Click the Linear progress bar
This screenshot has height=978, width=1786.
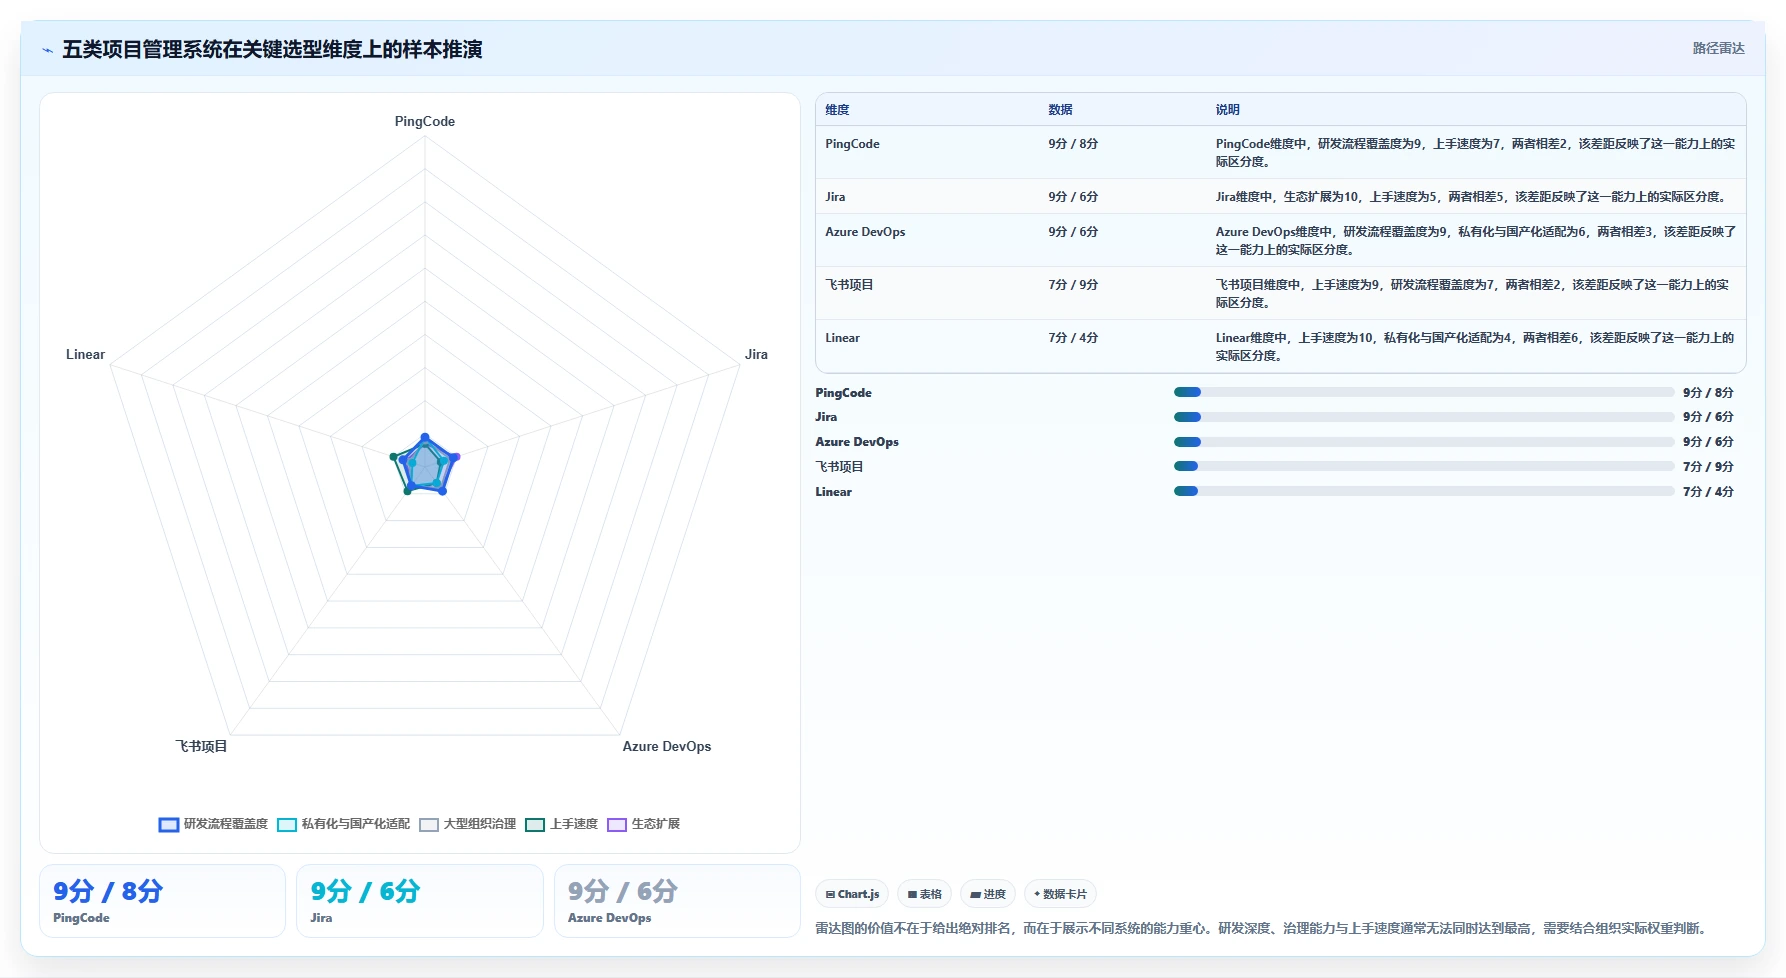point(1424,491)
